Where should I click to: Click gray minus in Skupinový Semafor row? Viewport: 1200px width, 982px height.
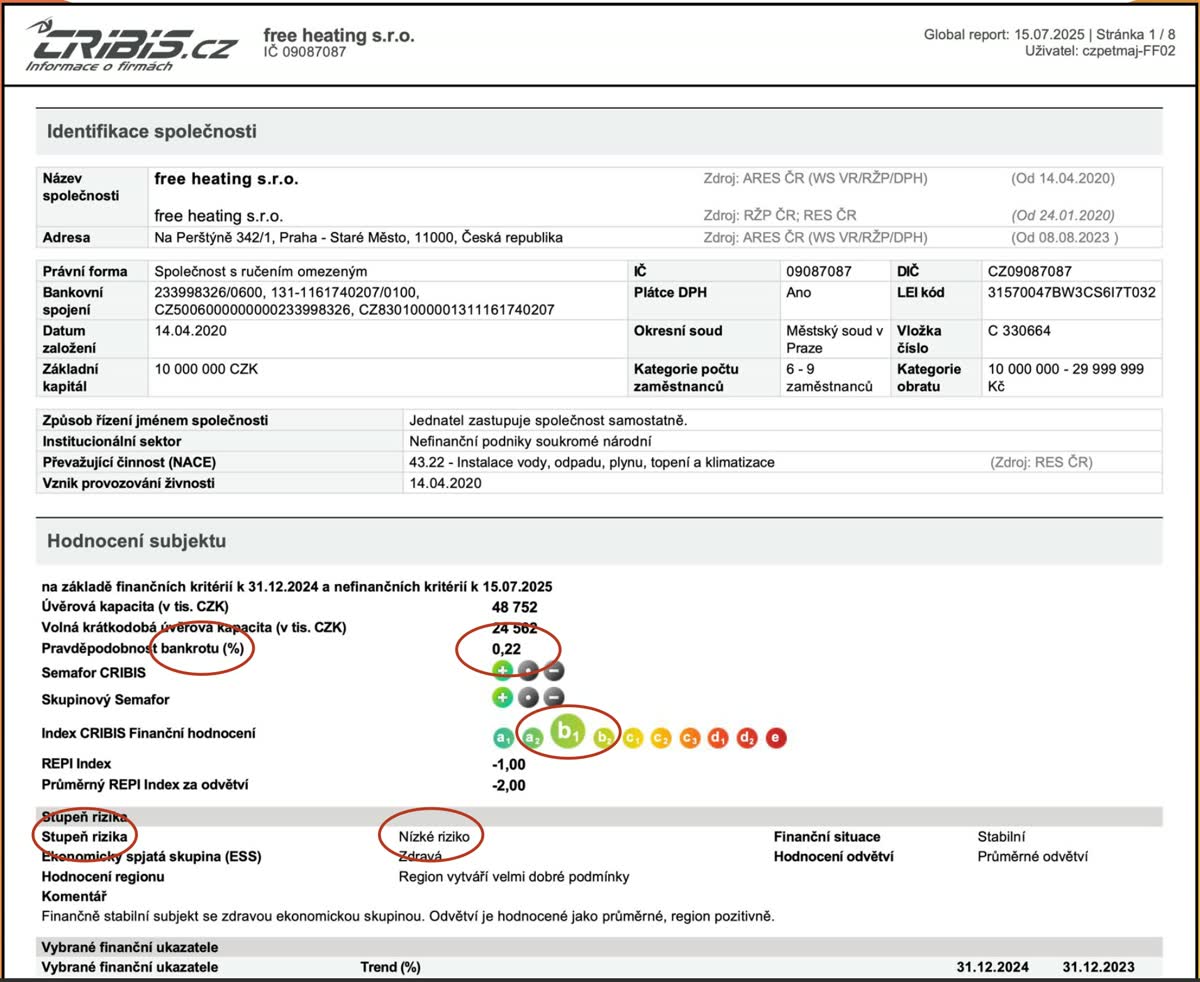(x=554, y=698)
